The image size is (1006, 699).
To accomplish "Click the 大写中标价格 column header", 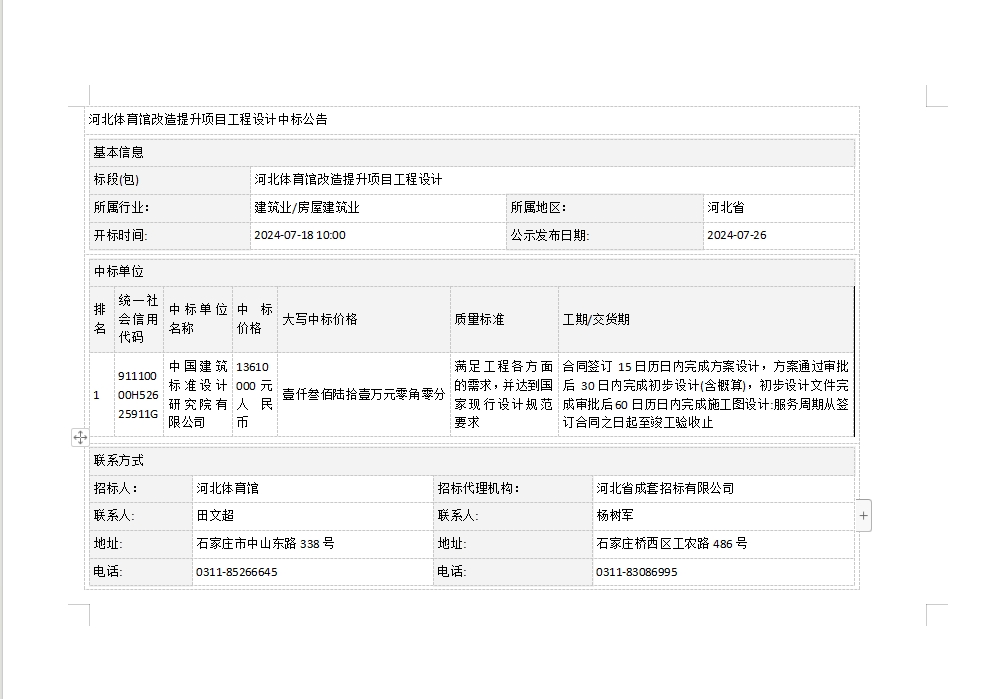I will coord(320,320).
